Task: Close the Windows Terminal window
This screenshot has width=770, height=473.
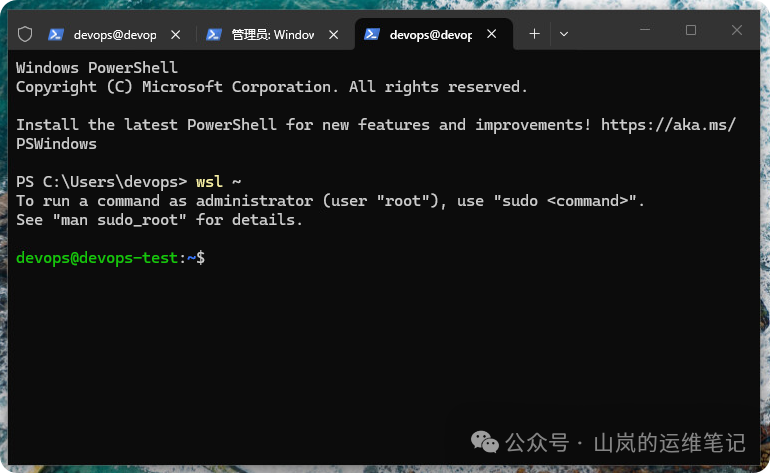Action: 737,30
